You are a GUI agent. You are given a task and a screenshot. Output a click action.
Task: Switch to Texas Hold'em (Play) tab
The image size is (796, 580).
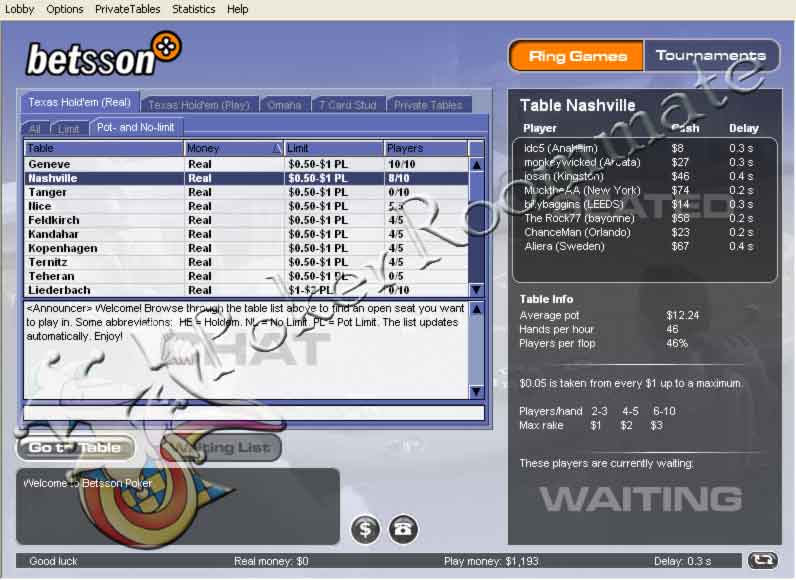tap(198, 105)
